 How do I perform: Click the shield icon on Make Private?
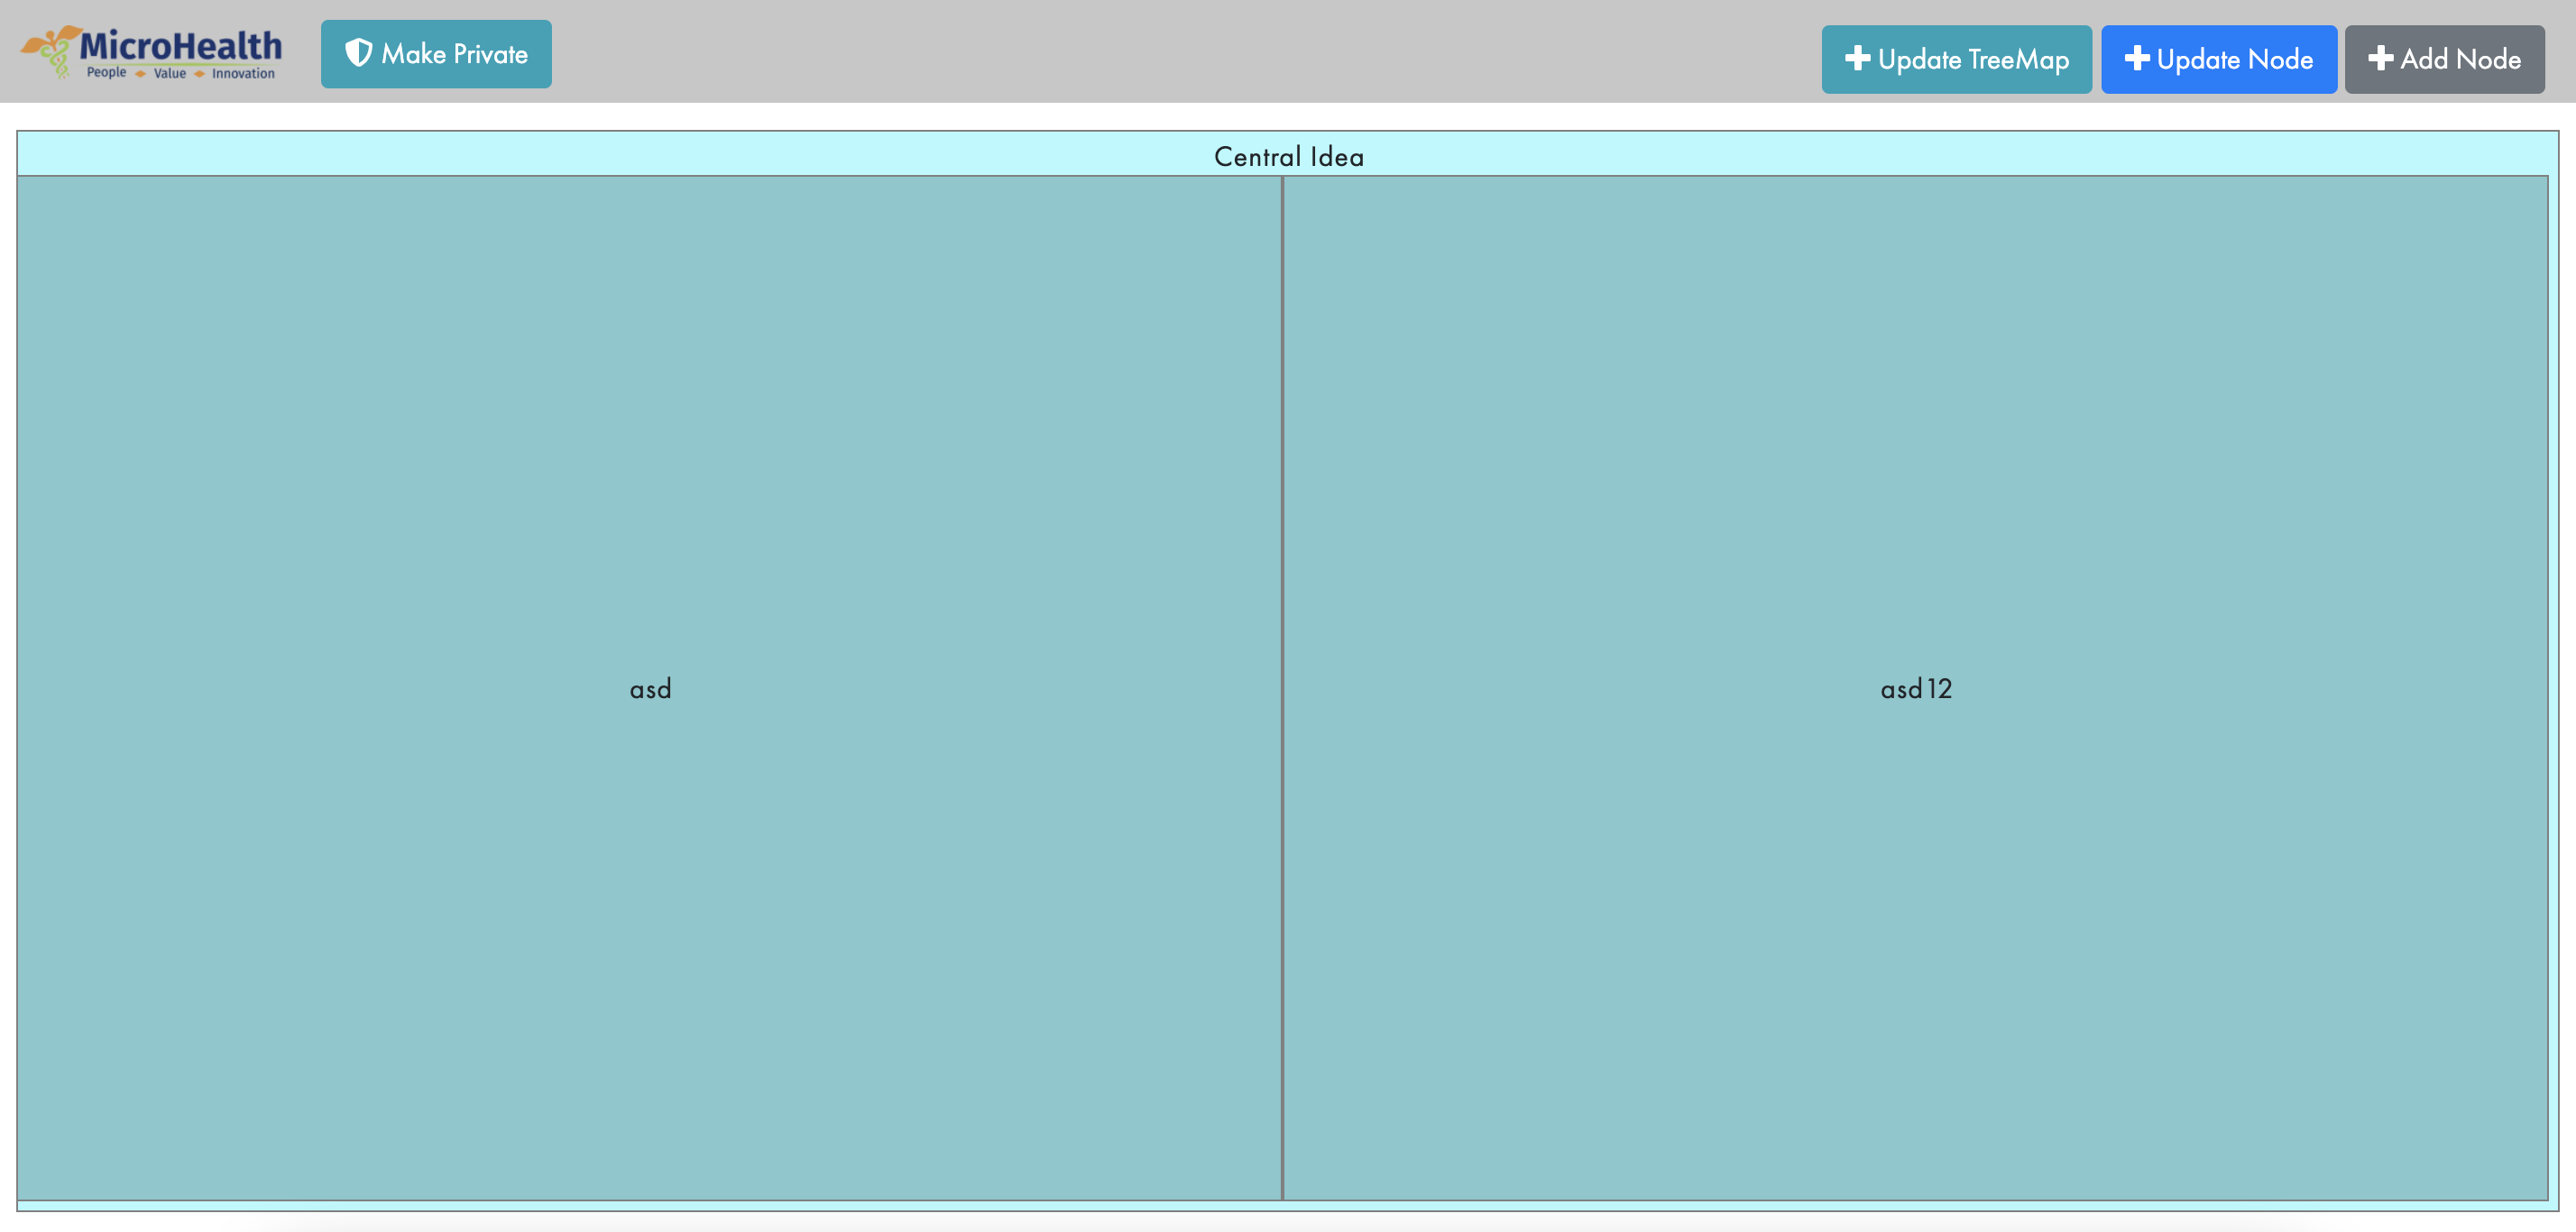tap(359, 54)
